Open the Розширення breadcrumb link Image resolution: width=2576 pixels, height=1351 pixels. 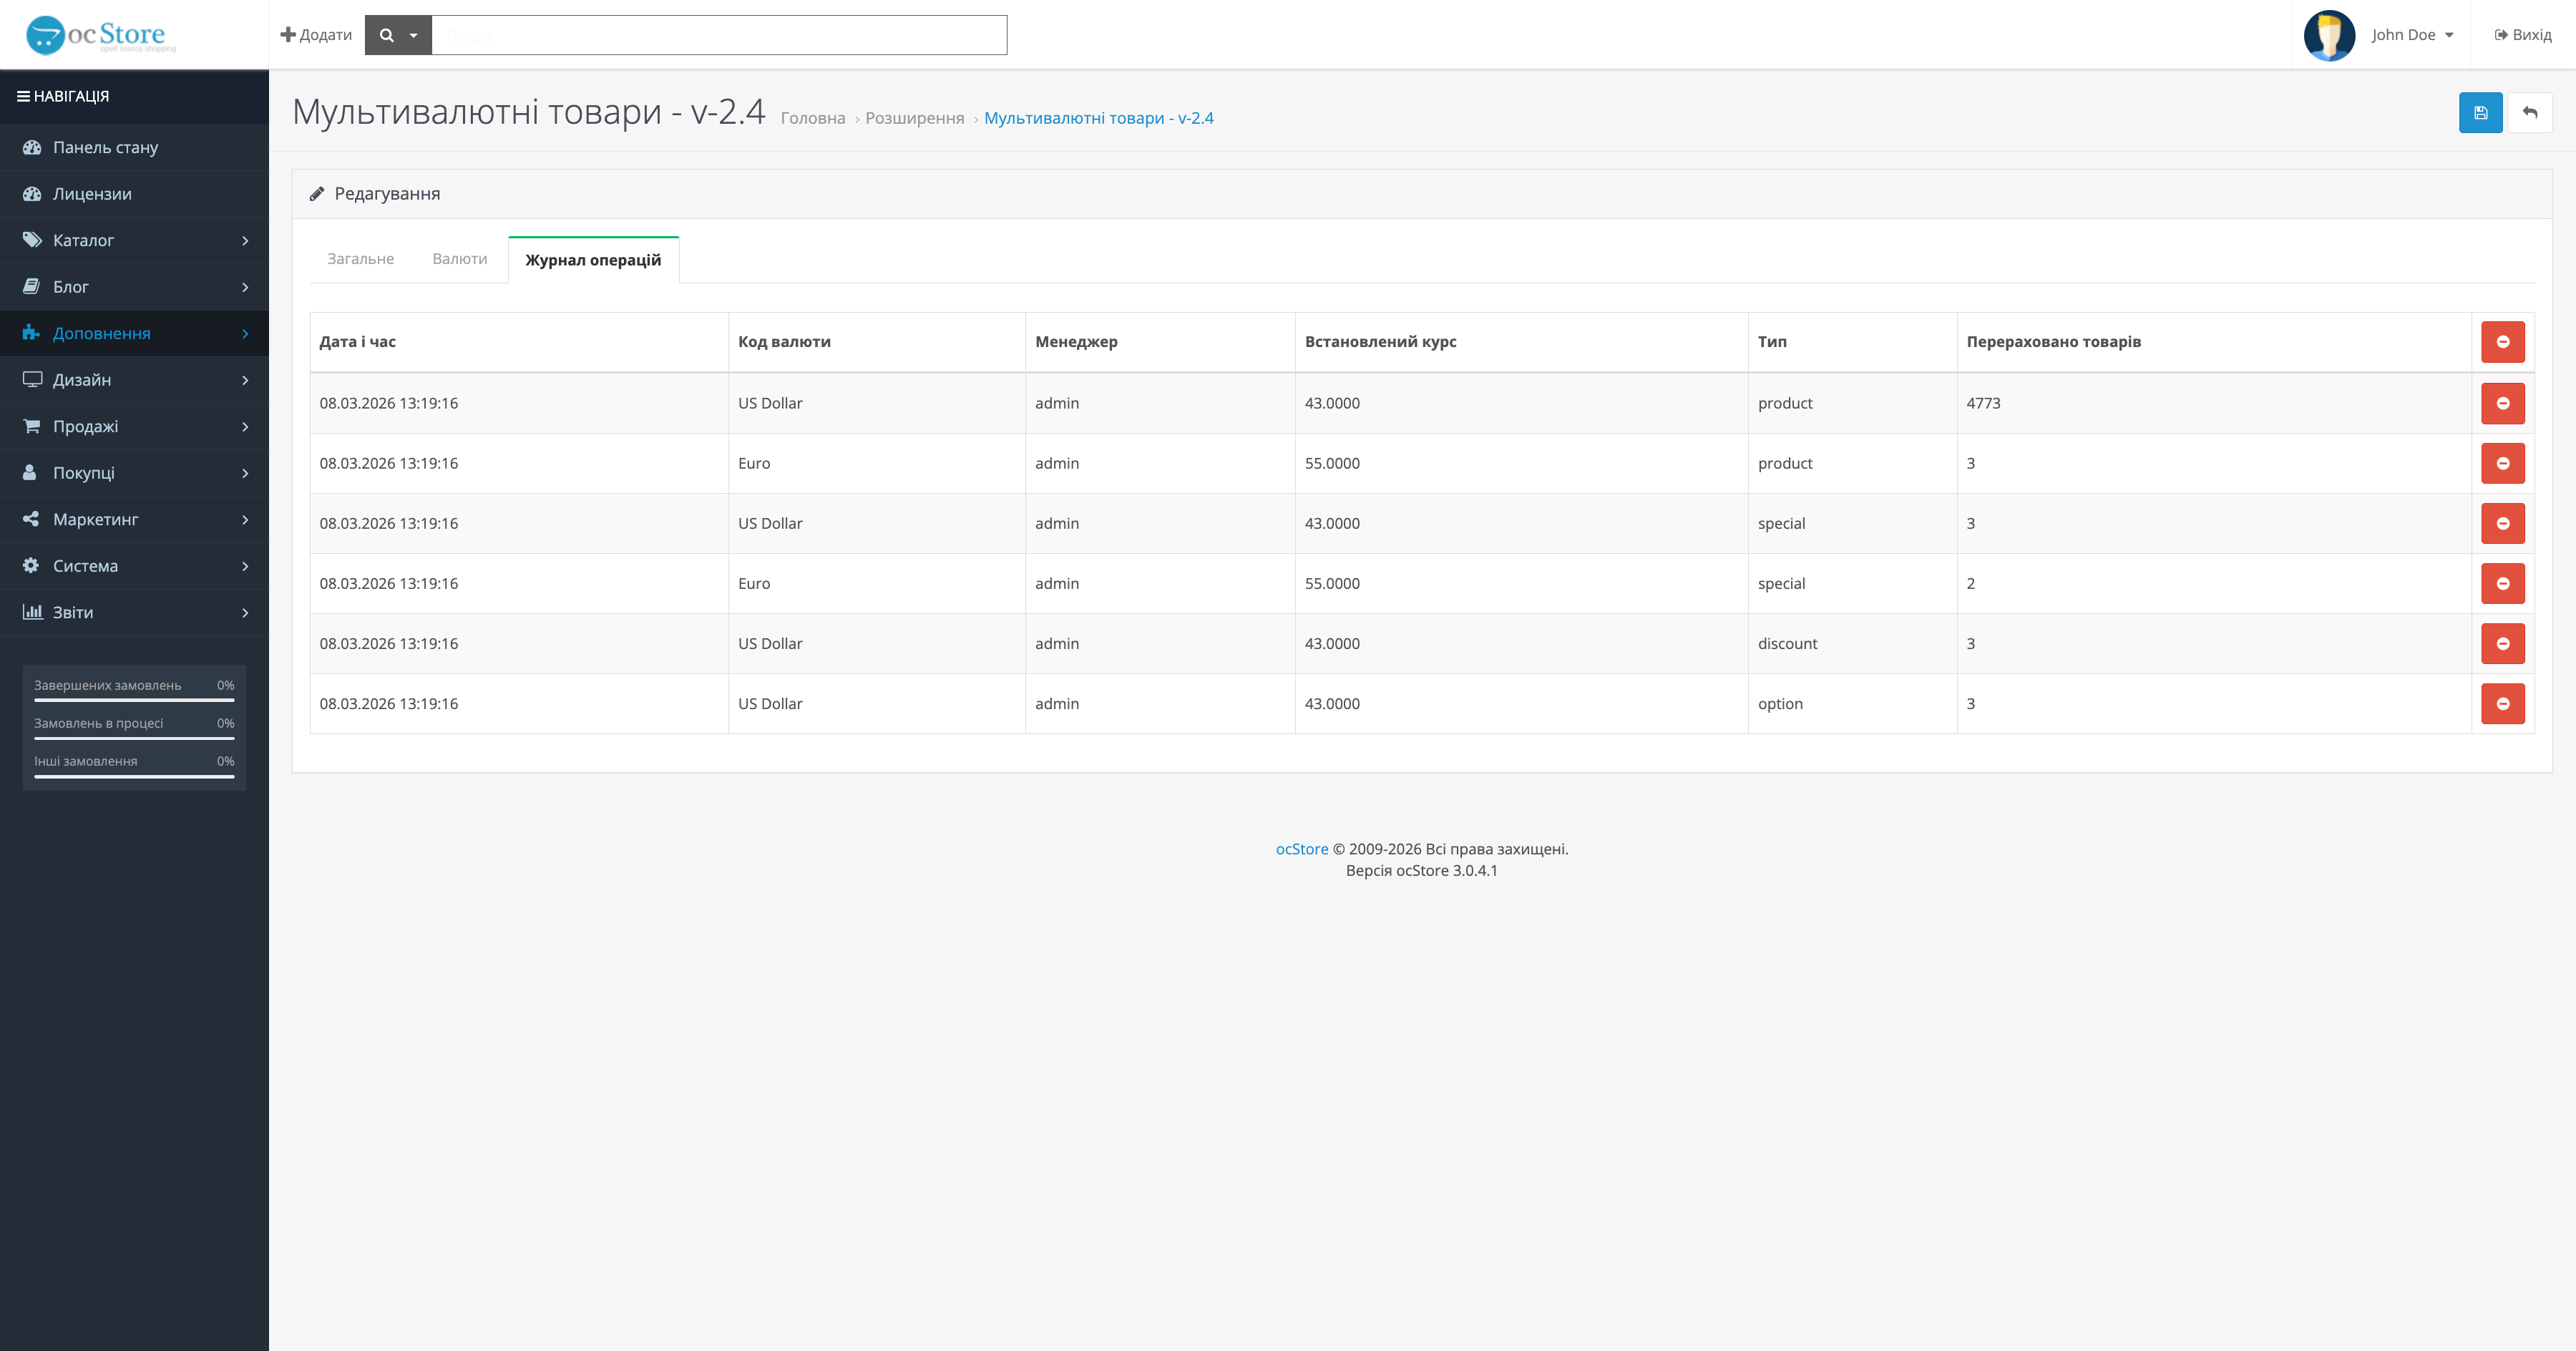point(914,118)
